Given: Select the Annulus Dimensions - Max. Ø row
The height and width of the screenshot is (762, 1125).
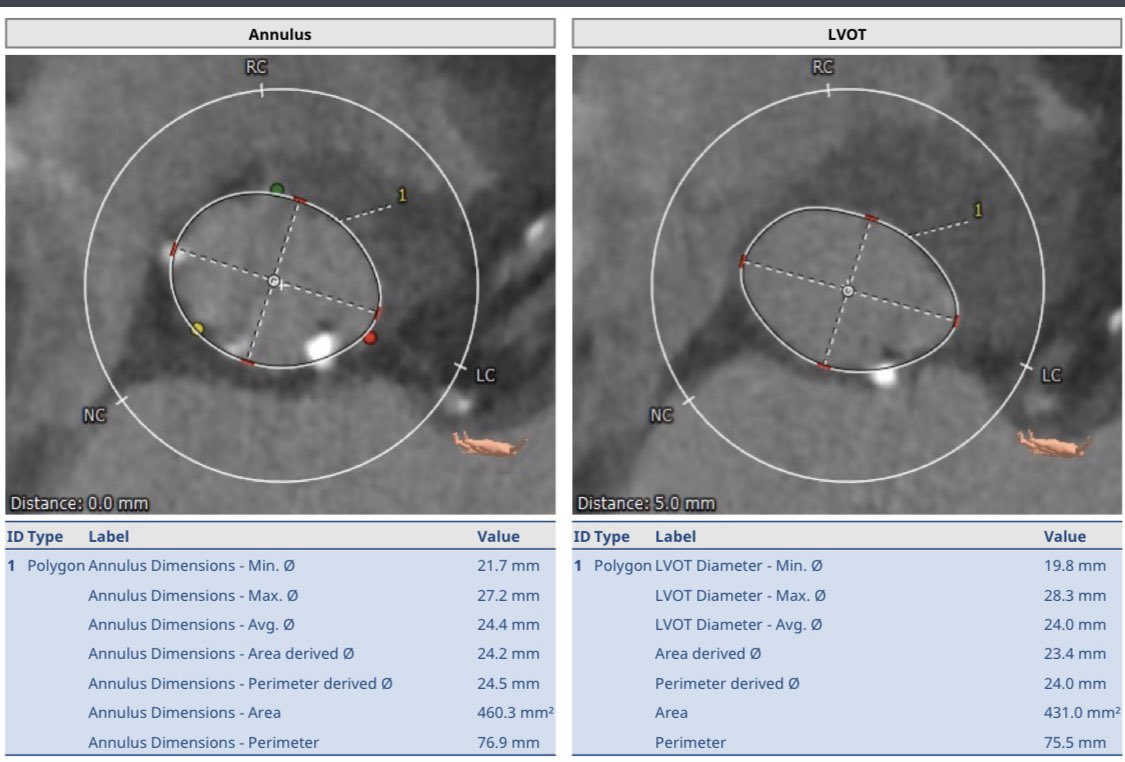Looking at the screenshot, I should (x=280, y=596).
